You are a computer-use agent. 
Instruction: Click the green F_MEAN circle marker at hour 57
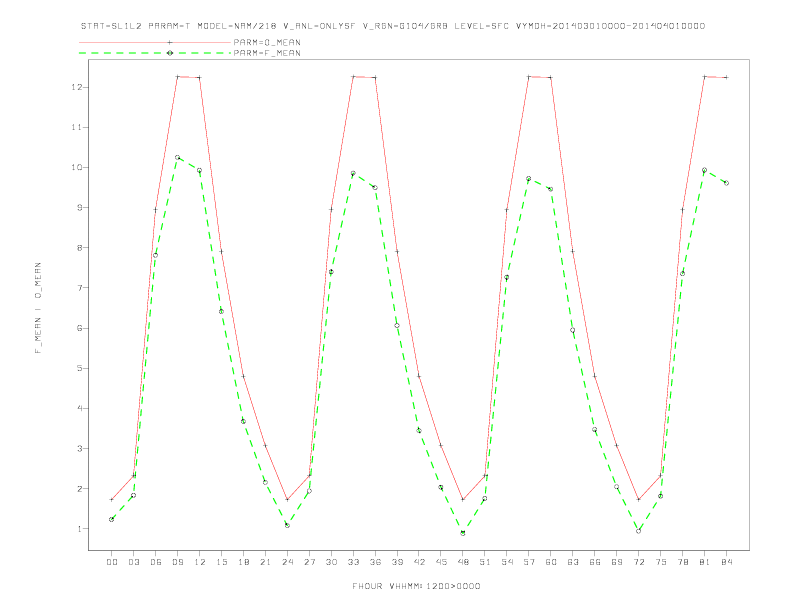pyautogui.click(x=529, y=179)
